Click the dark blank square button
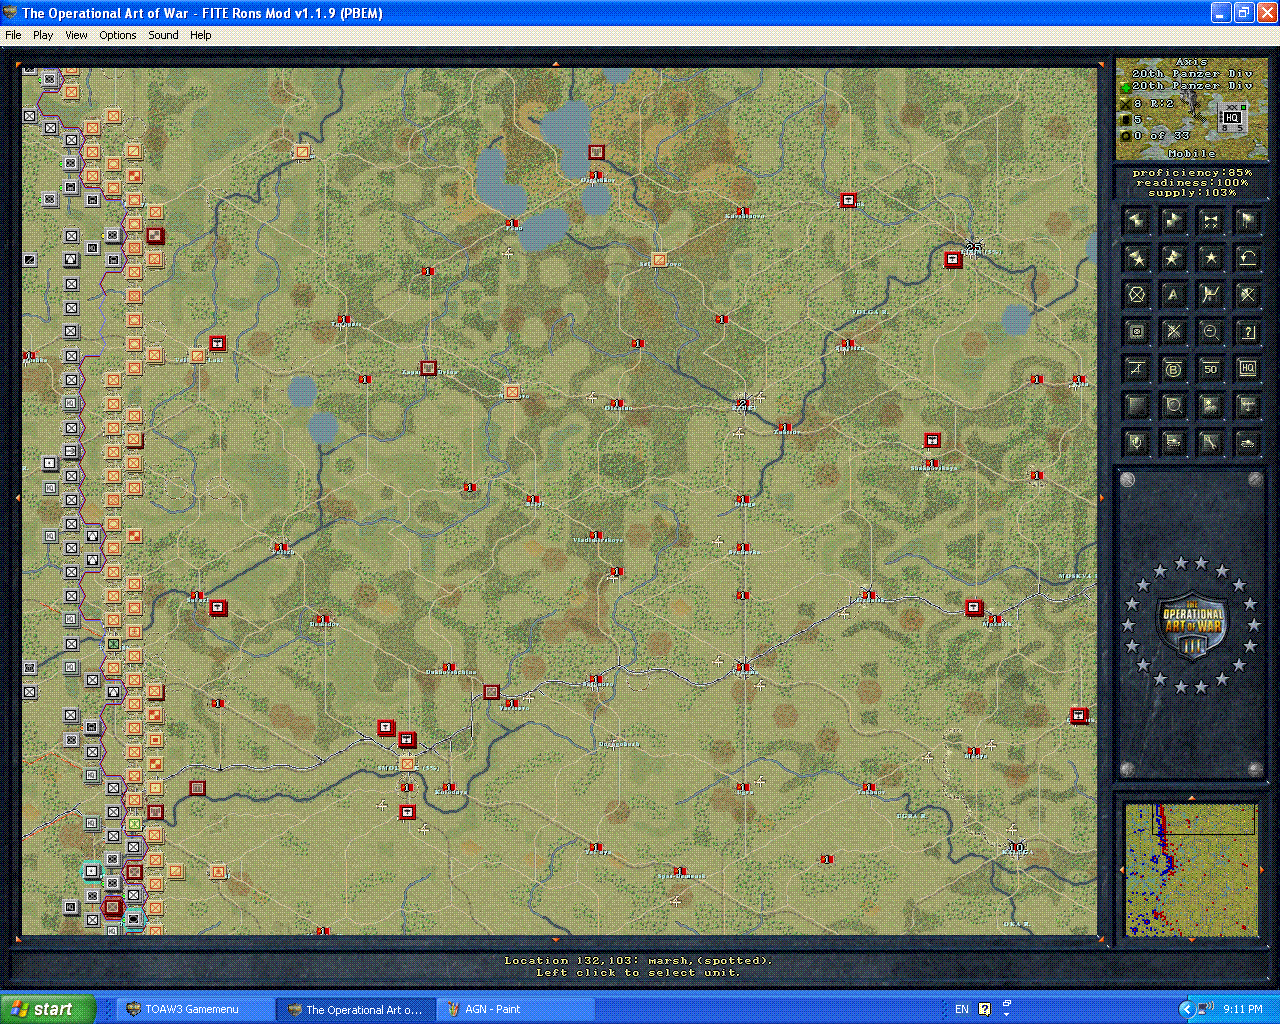This screenshot has width=1280, height=1024. (1136, 406)
